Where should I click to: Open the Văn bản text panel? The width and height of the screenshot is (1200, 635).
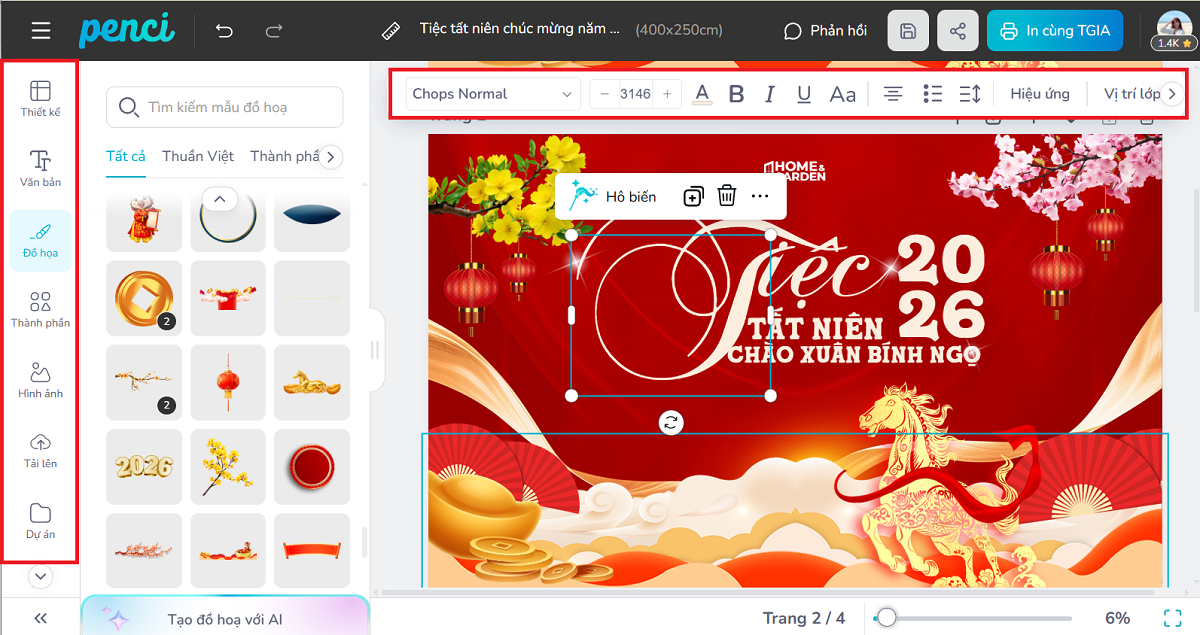click(40, 168)
